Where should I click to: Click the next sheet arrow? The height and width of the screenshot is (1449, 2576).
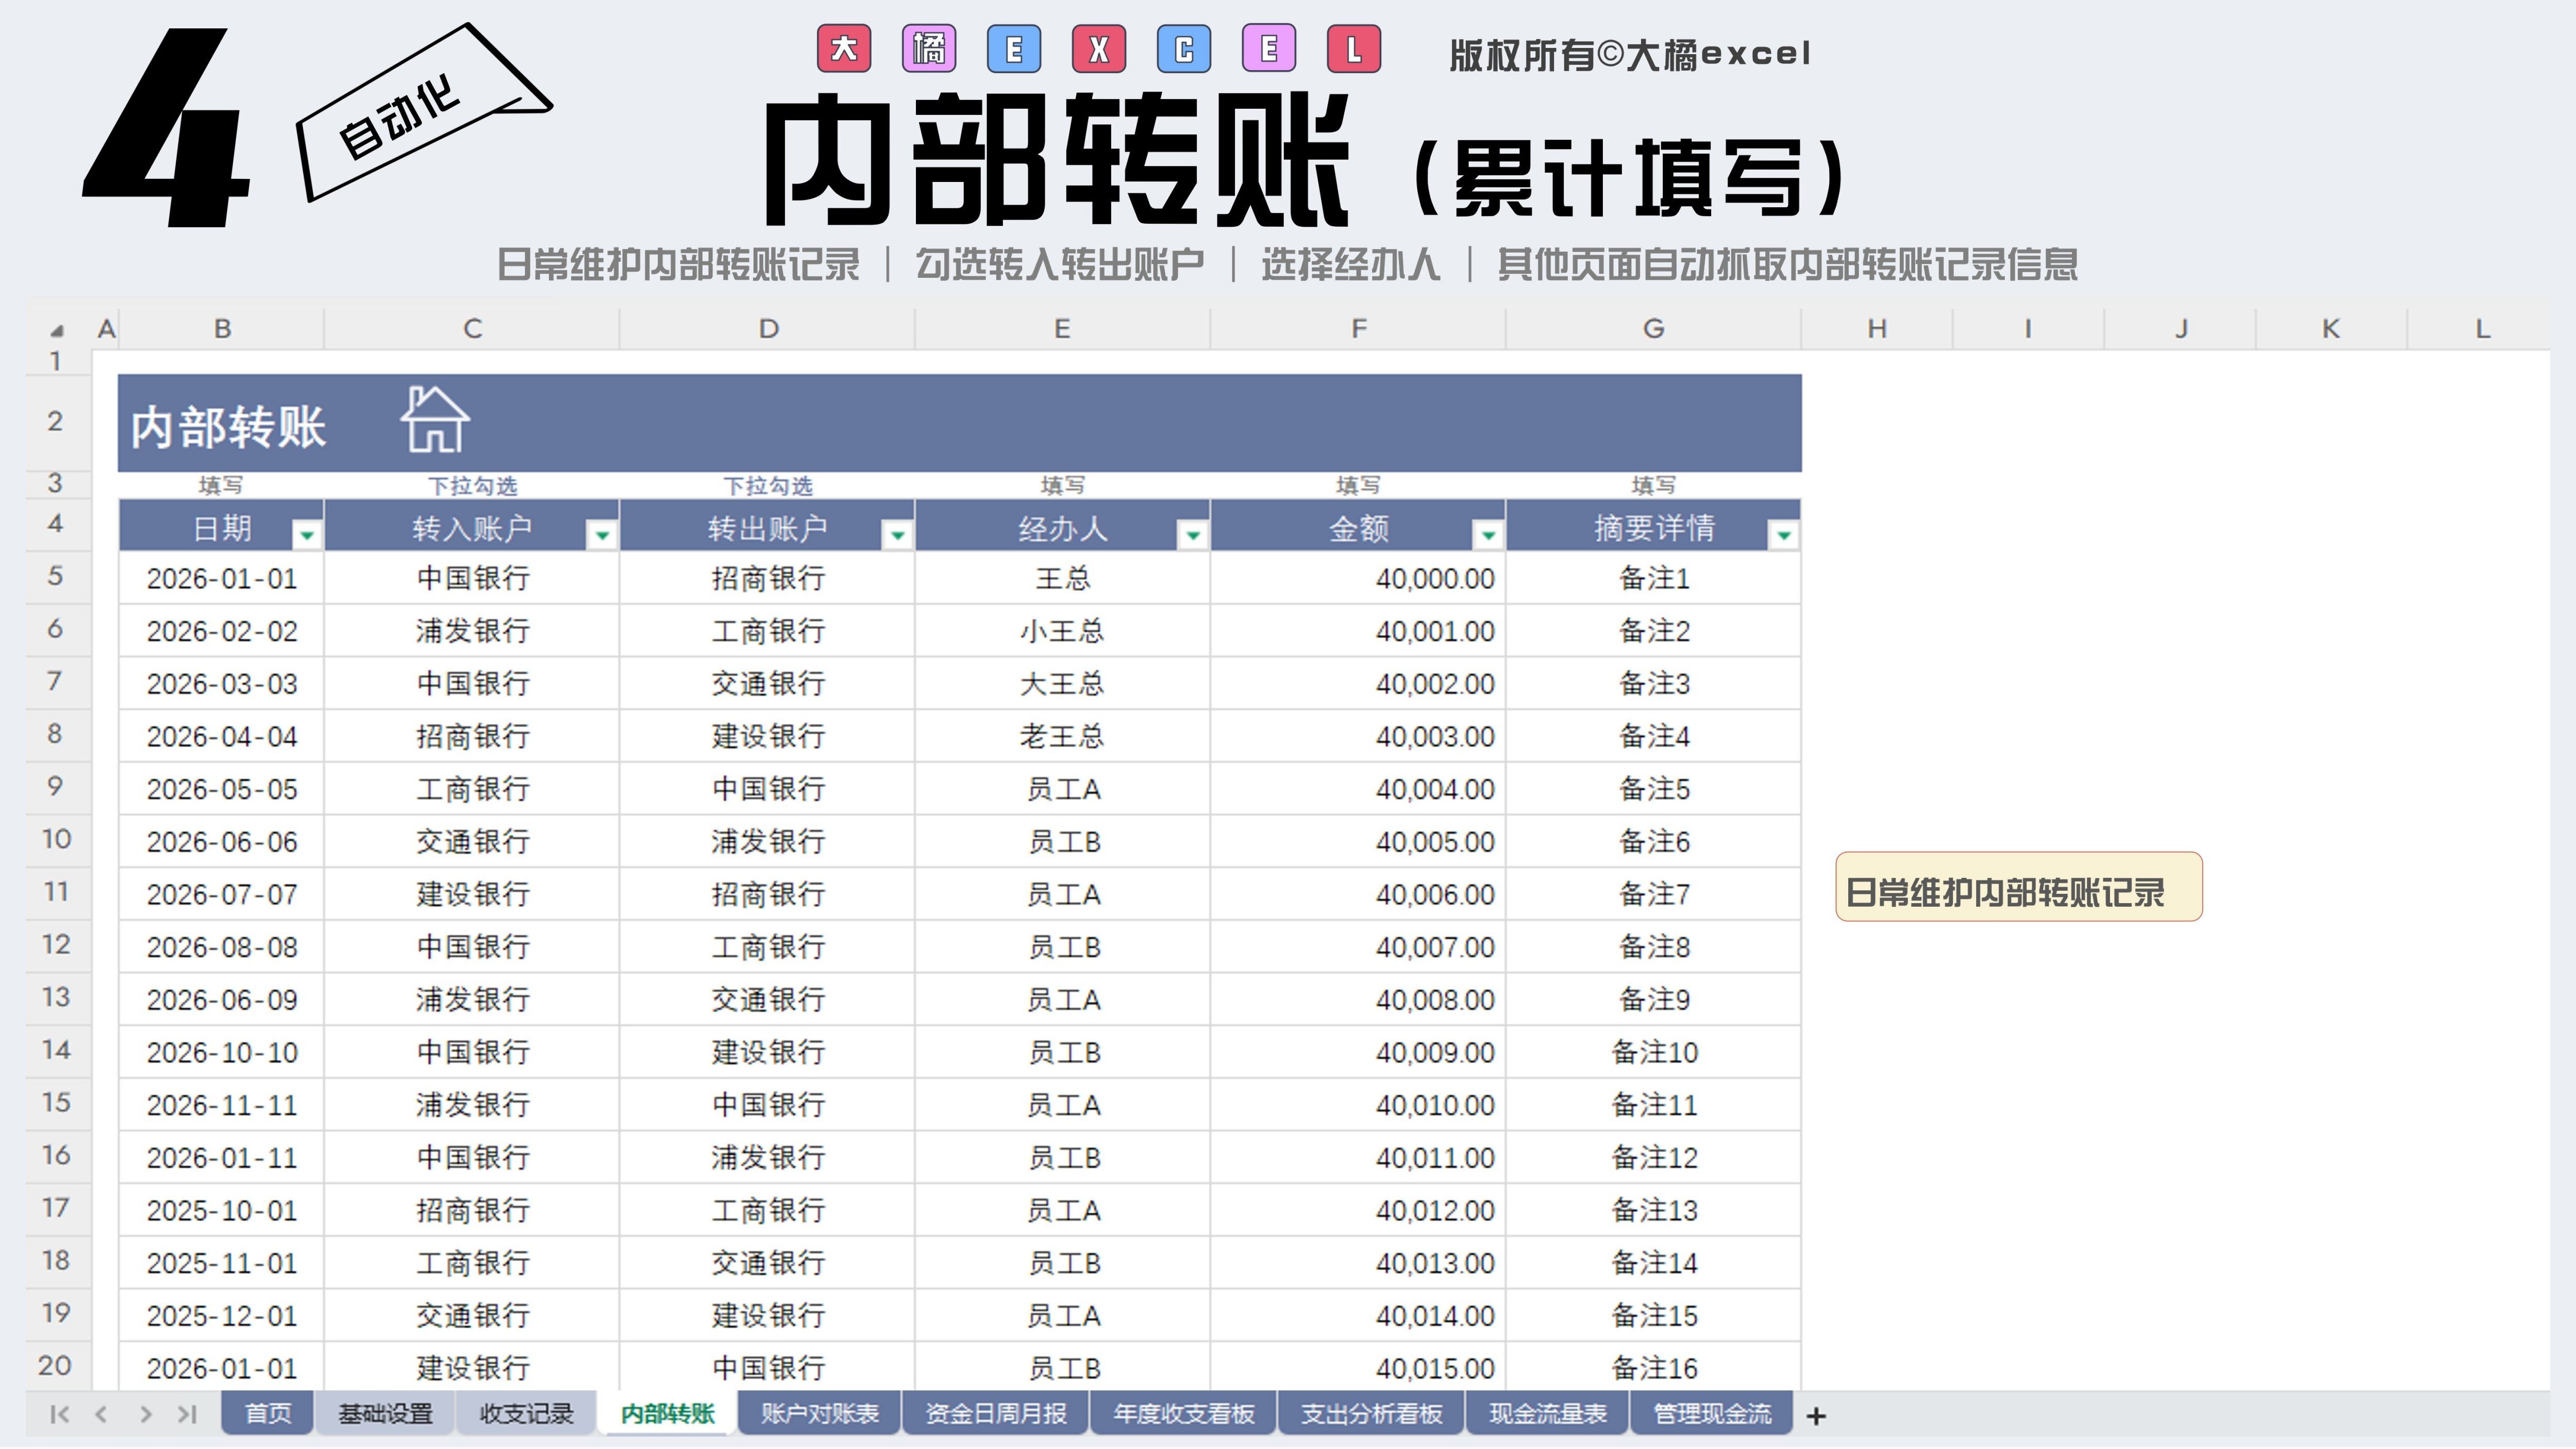[146, 1414]
